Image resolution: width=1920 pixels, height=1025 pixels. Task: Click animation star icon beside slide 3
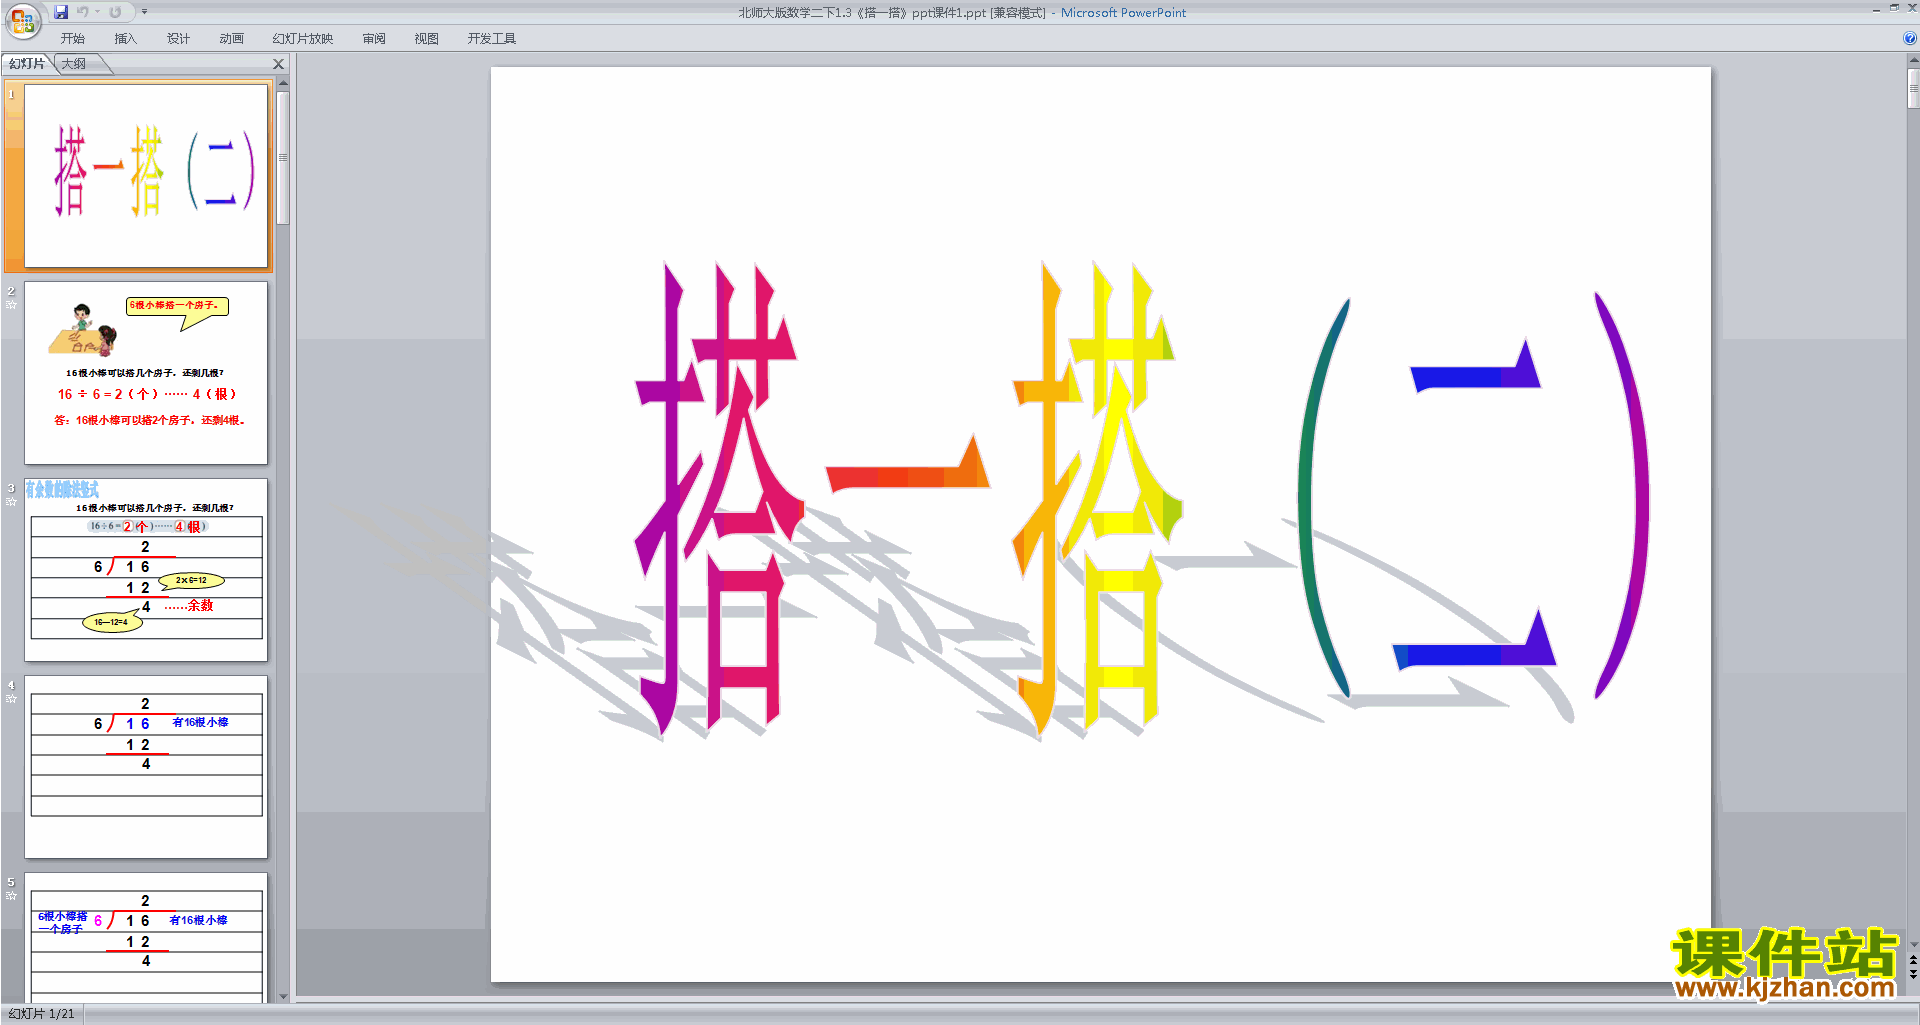click(x=11, y=502)
